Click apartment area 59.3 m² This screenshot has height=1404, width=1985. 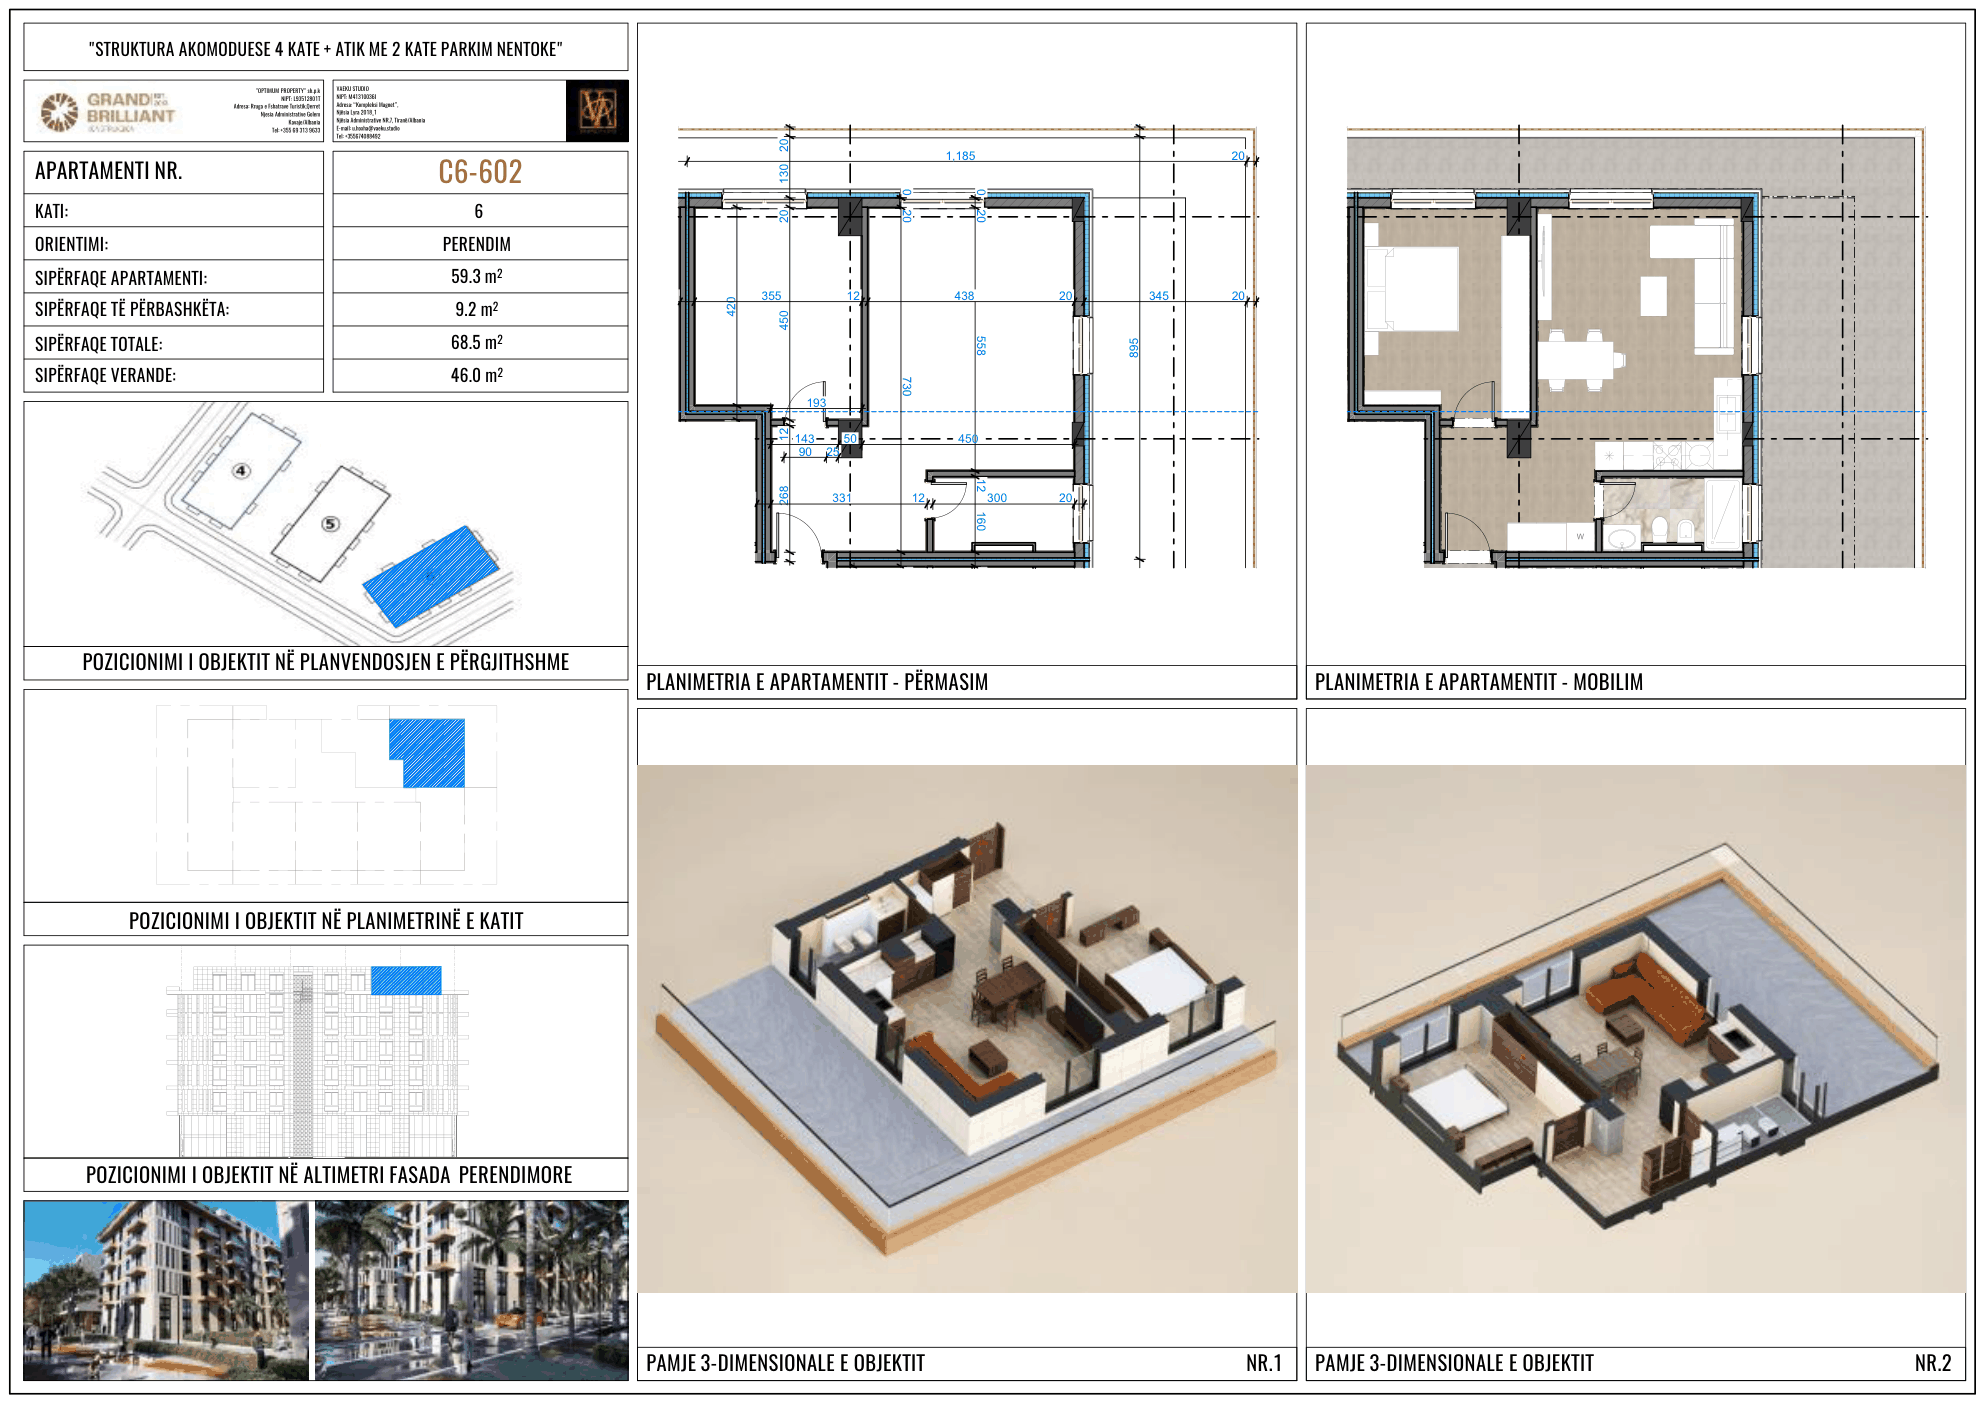coord(477,276)
